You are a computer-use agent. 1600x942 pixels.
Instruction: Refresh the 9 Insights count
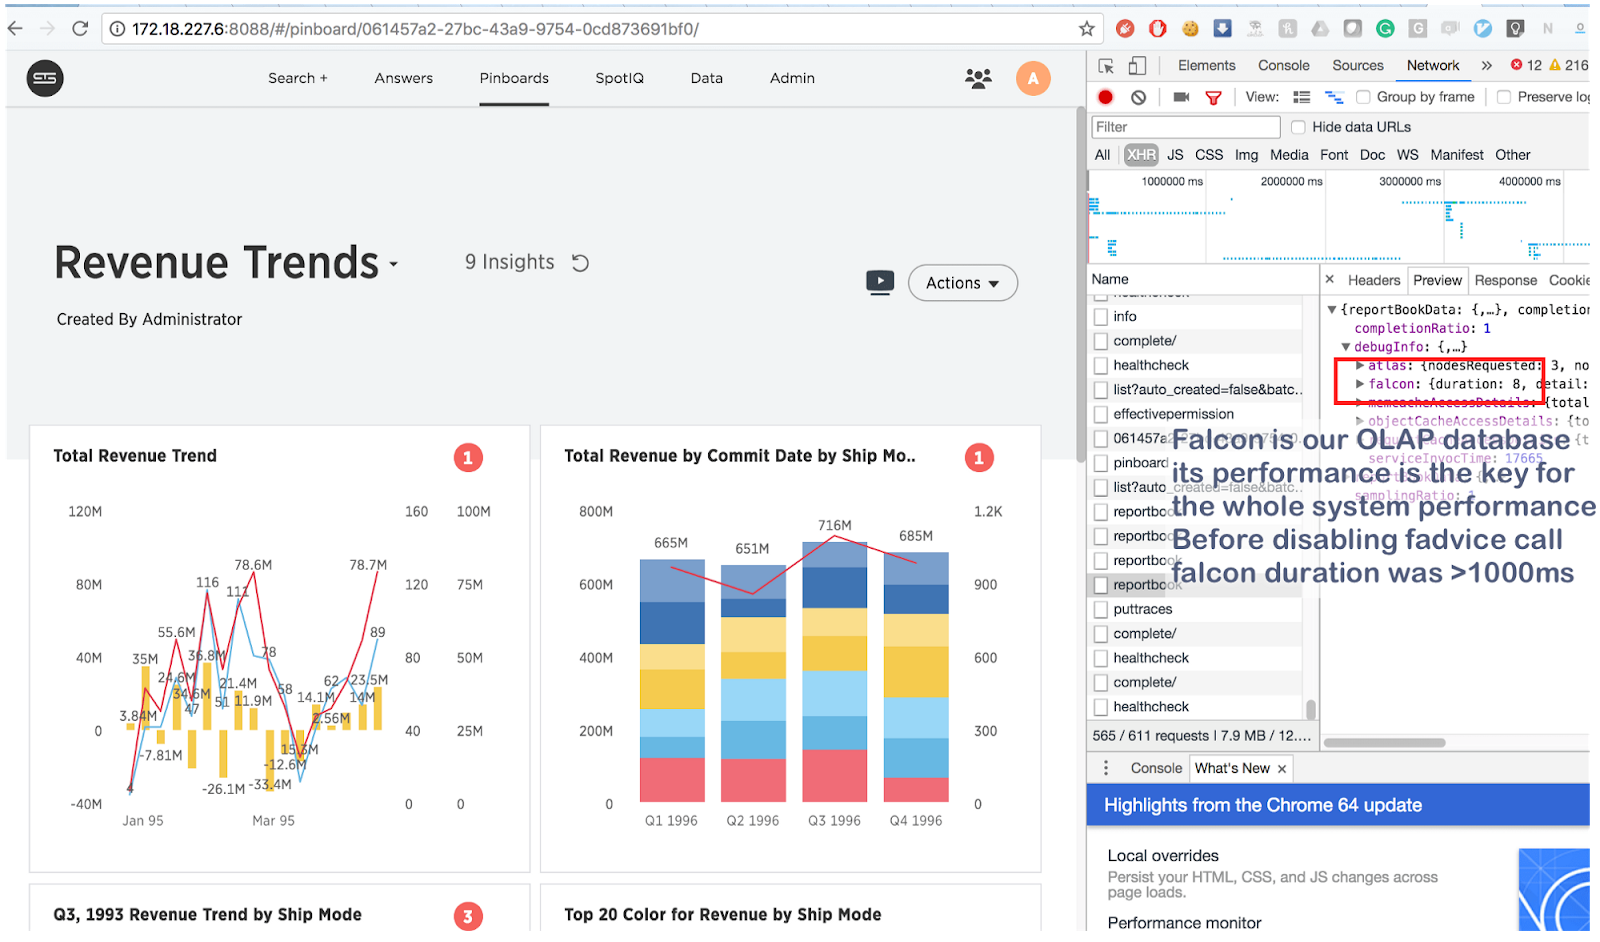(x=580, y=262)
